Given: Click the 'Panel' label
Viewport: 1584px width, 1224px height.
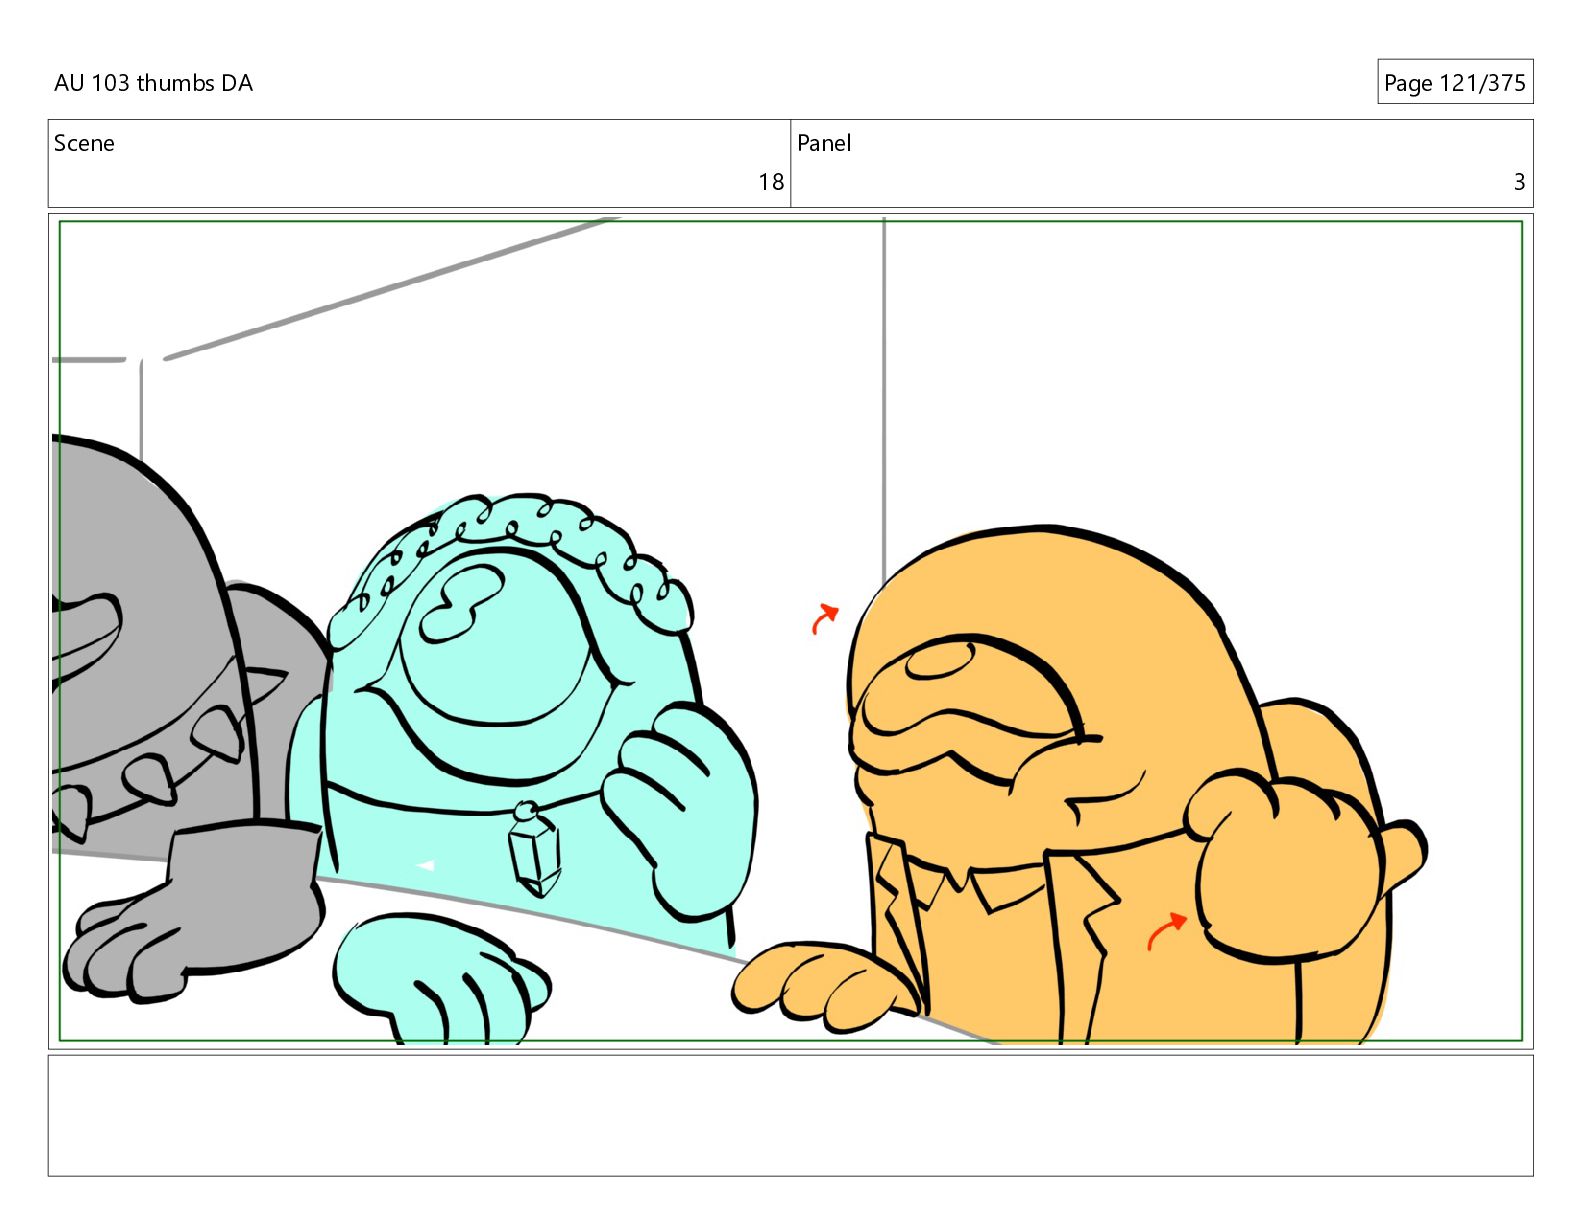Looking at the screenshot, I should 824,143.
